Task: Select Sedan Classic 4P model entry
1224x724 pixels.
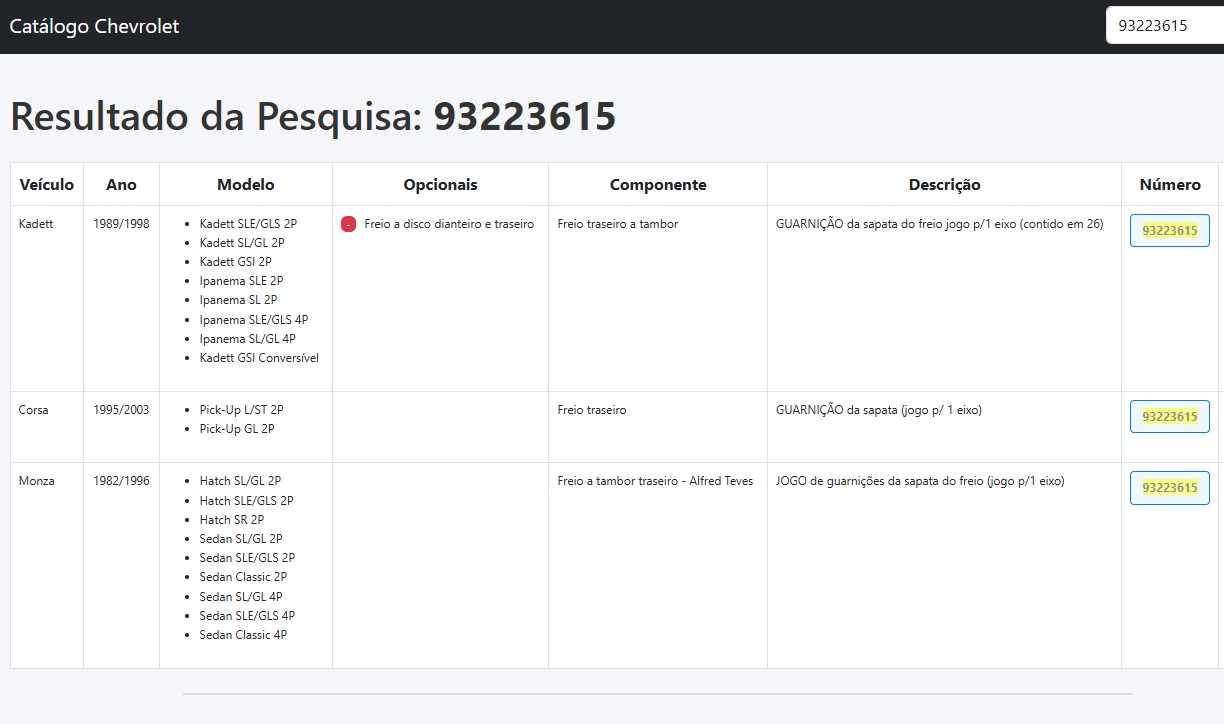Action: coord(243,635)
